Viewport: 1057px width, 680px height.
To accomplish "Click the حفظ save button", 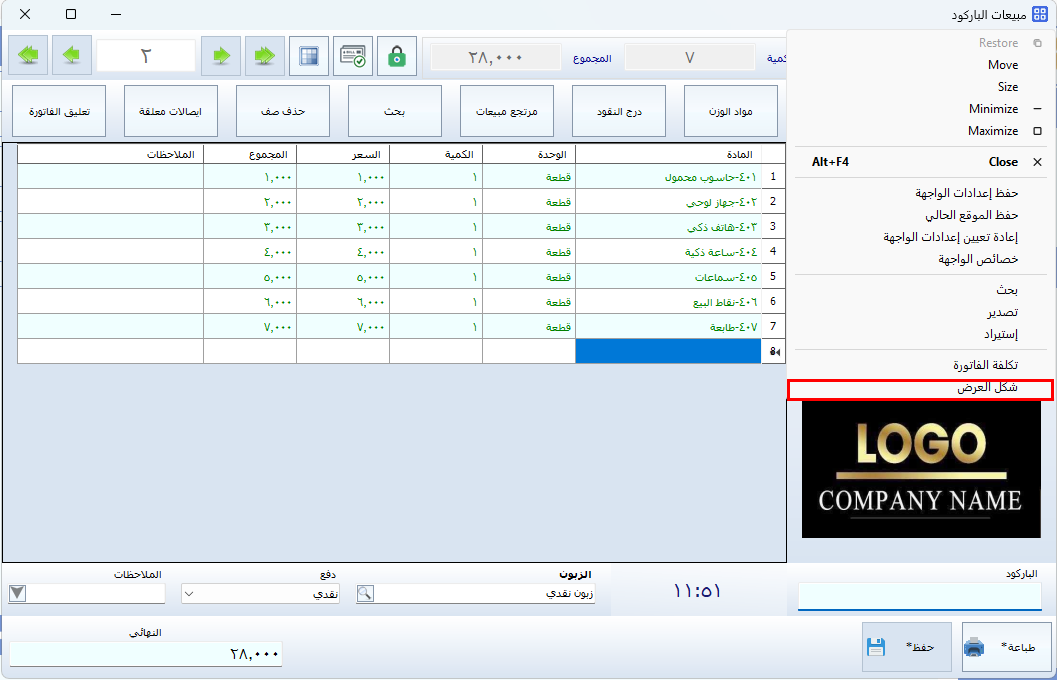I will (x=907, y=647).
